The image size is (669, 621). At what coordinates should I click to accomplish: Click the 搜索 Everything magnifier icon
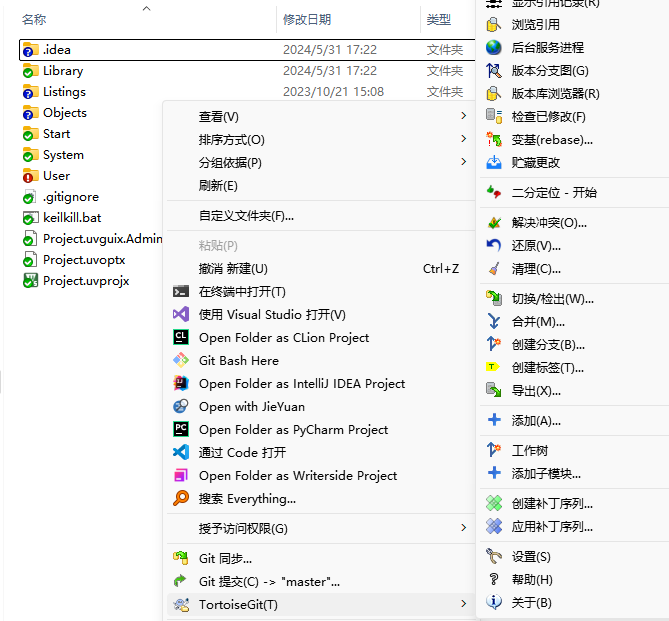(180, 499)
